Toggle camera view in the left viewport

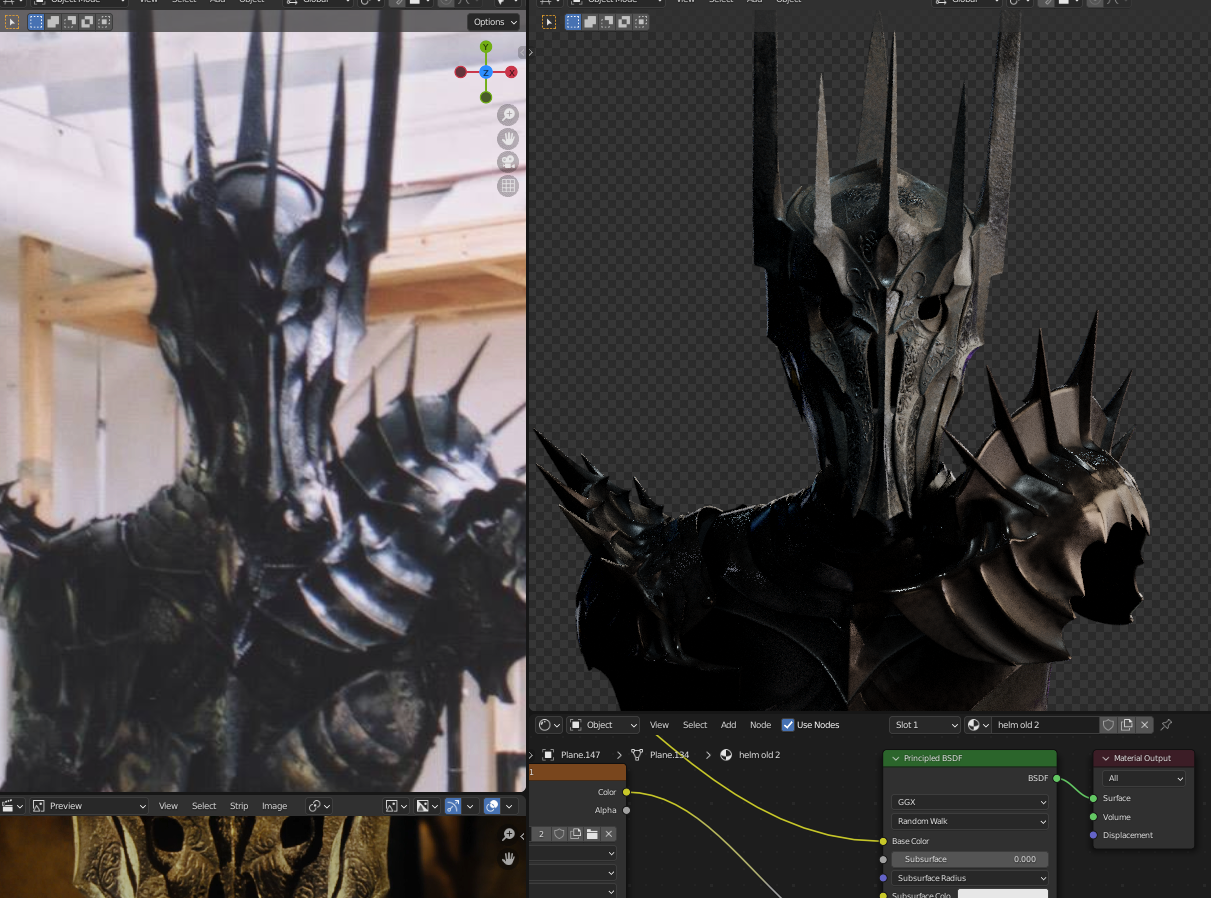click(x=509, y=162)
